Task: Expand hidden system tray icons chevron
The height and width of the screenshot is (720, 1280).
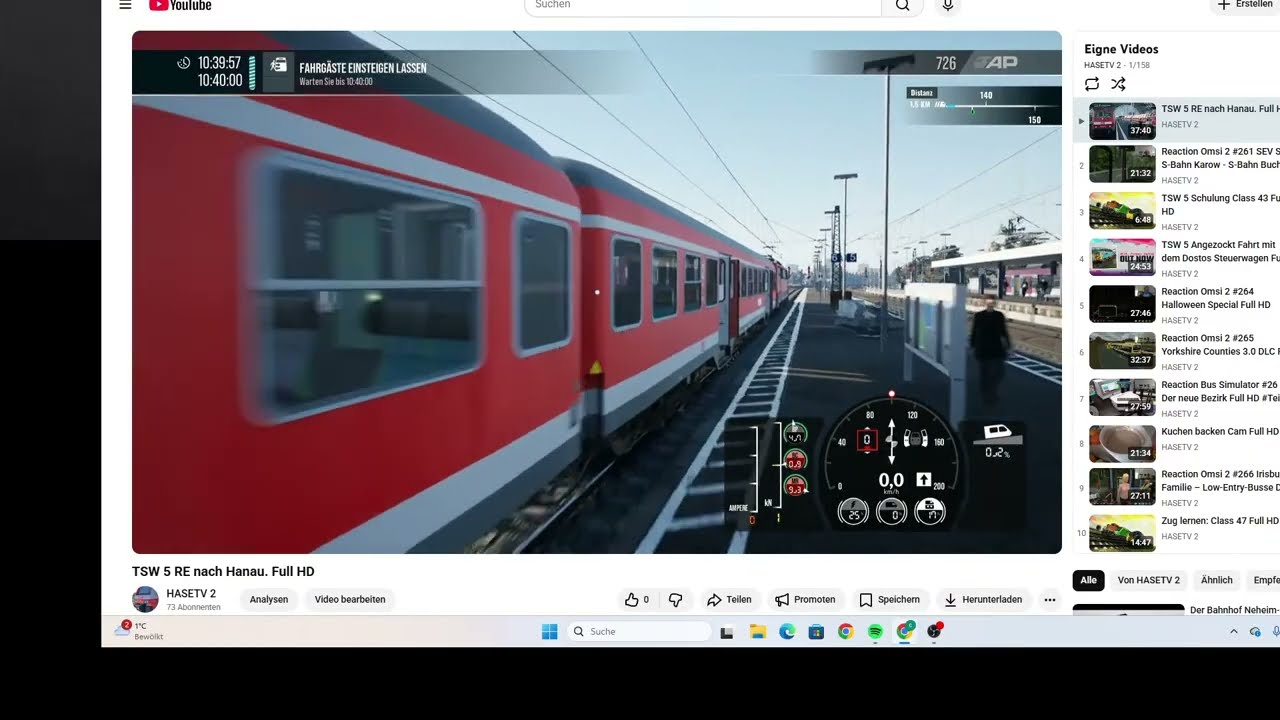Action: coord(1233,631)
